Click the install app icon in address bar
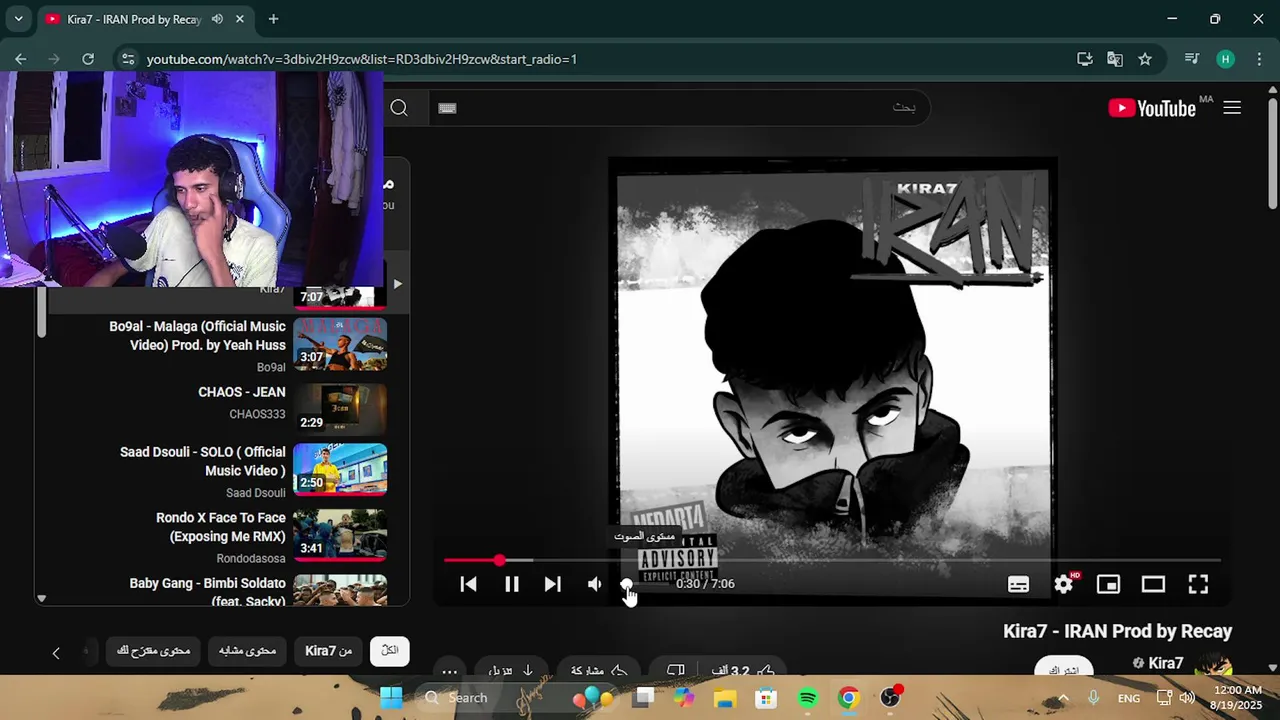The width and height of the screenshot is (1280, 720). (1084, 59)
